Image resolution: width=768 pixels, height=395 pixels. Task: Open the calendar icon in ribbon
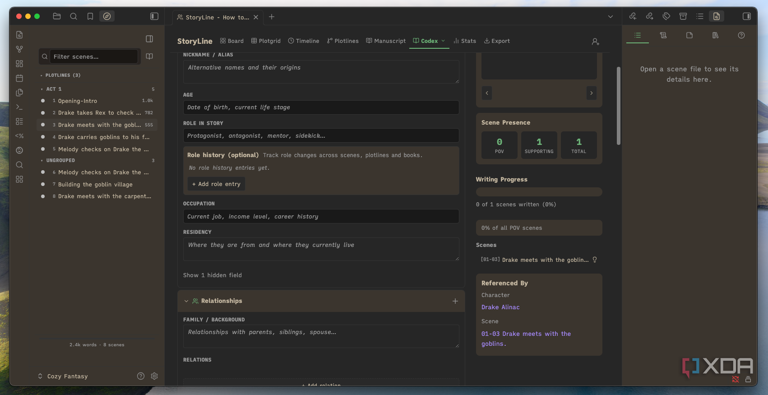pos(19,78)
